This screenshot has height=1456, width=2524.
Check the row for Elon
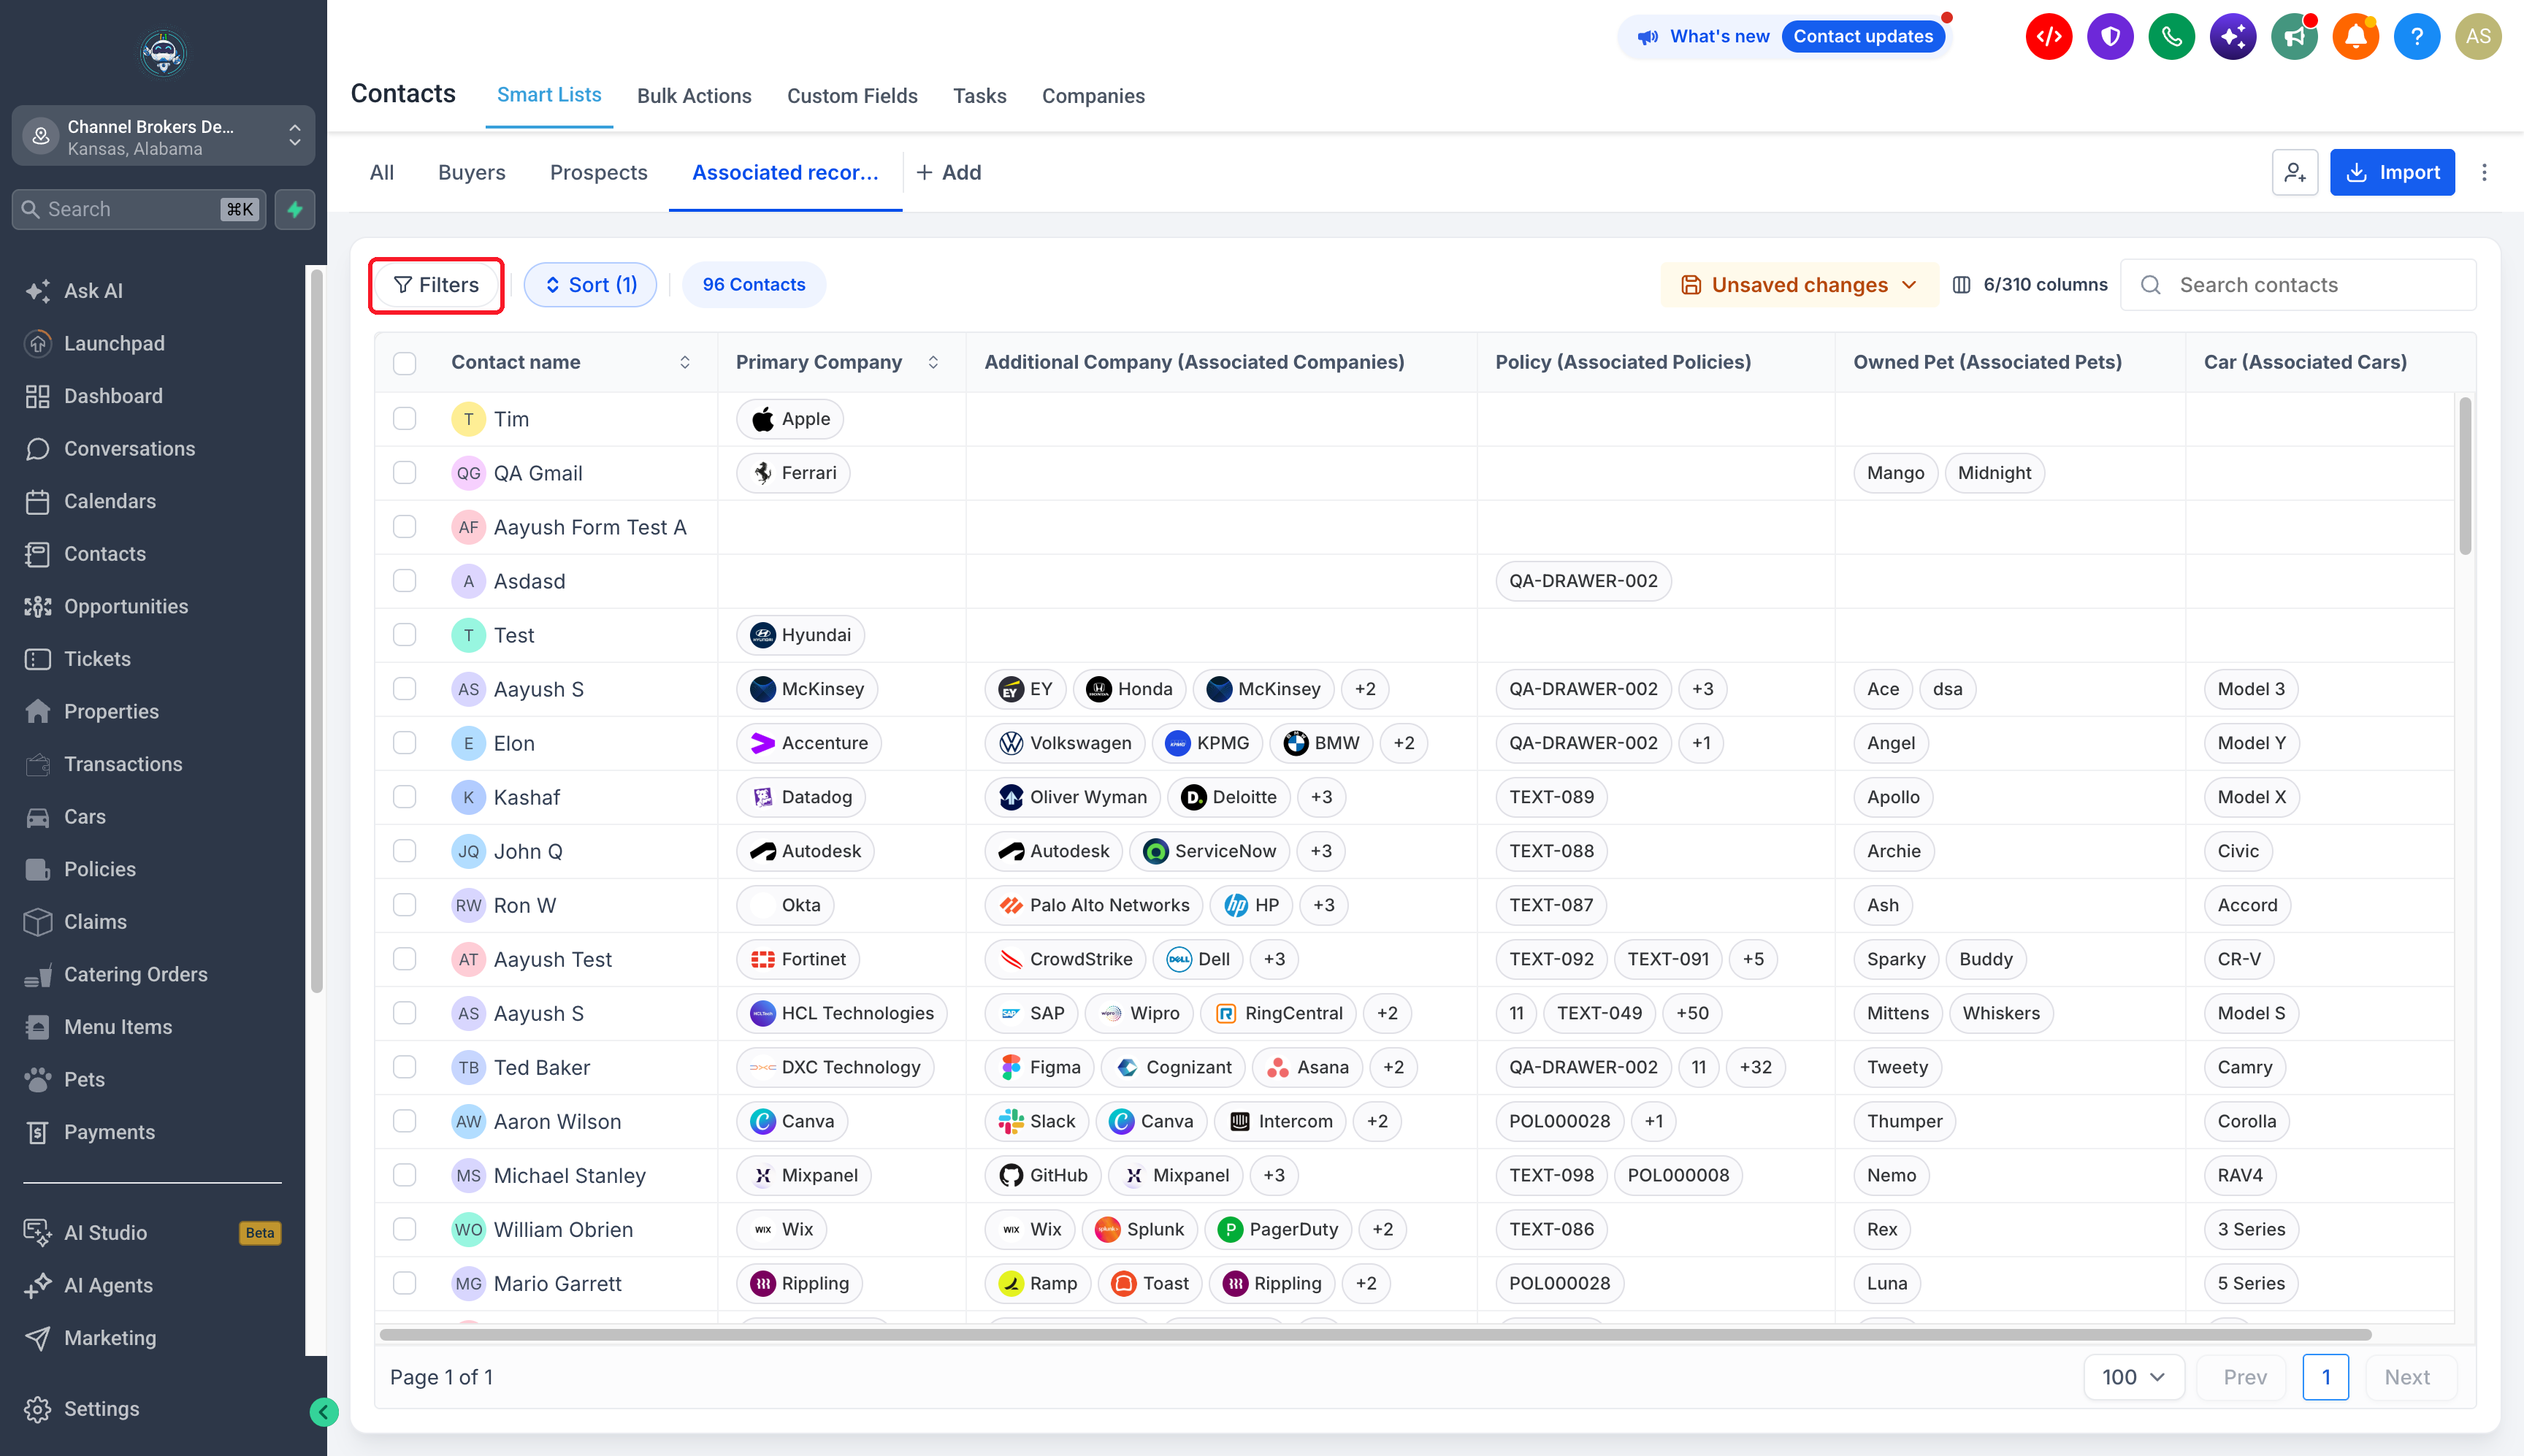(x=404, y=743)
